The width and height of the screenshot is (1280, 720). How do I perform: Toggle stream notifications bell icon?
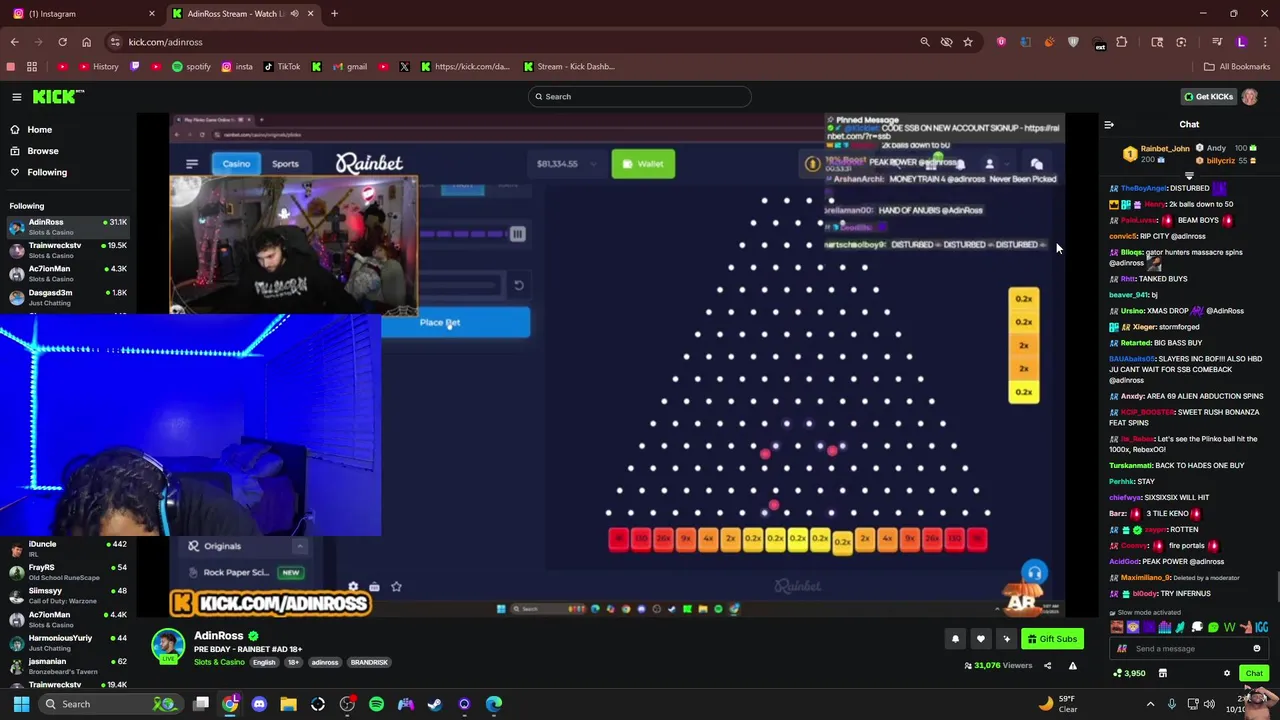(955, 639)
